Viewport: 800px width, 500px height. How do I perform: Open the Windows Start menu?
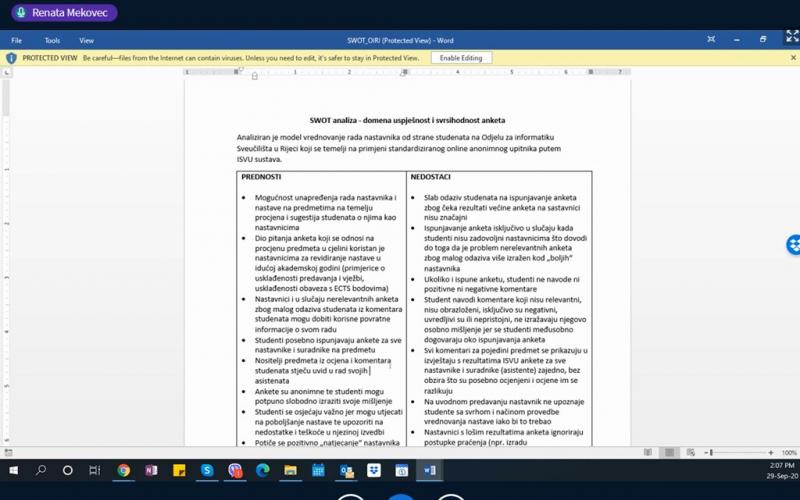click(x=13, y=470)
